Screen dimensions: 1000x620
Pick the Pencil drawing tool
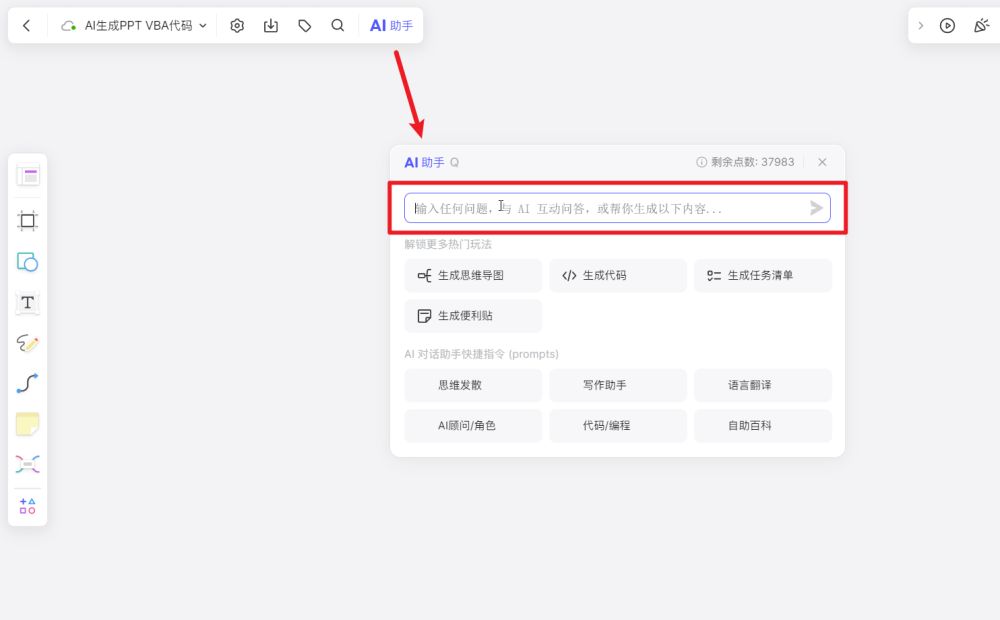(x=27, y=343)
